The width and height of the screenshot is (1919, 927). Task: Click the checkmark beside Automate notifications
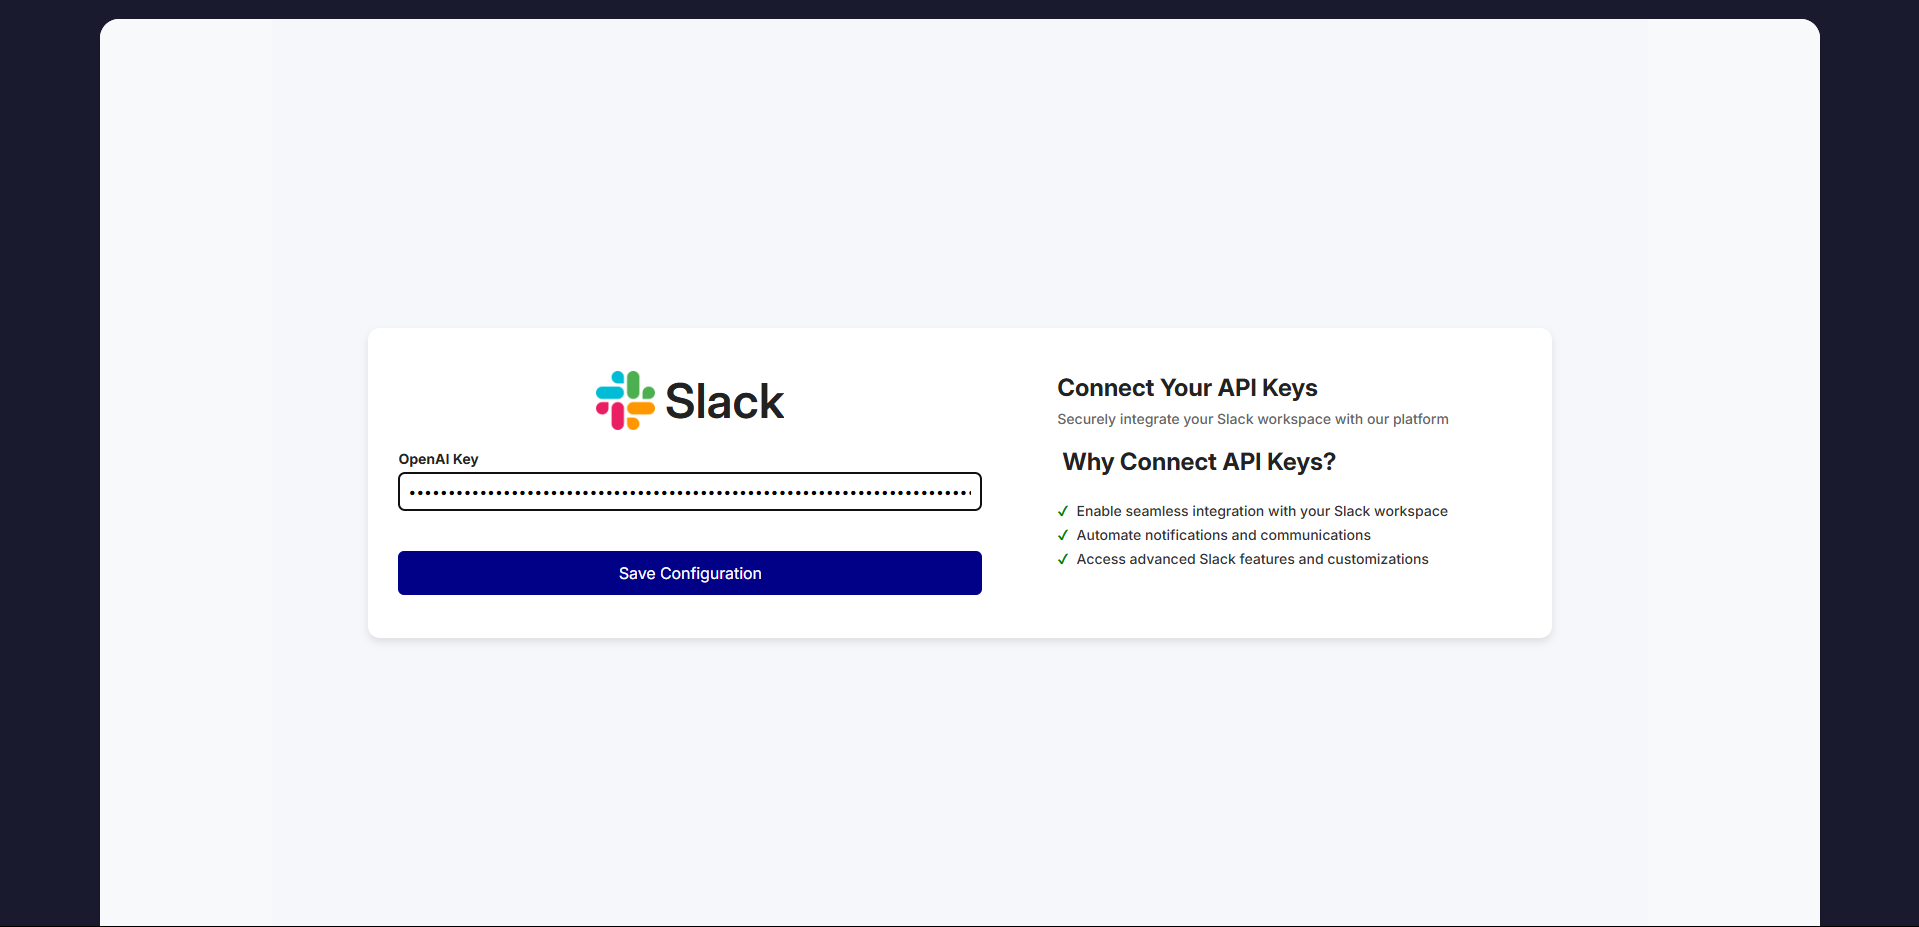(1063, 535)
